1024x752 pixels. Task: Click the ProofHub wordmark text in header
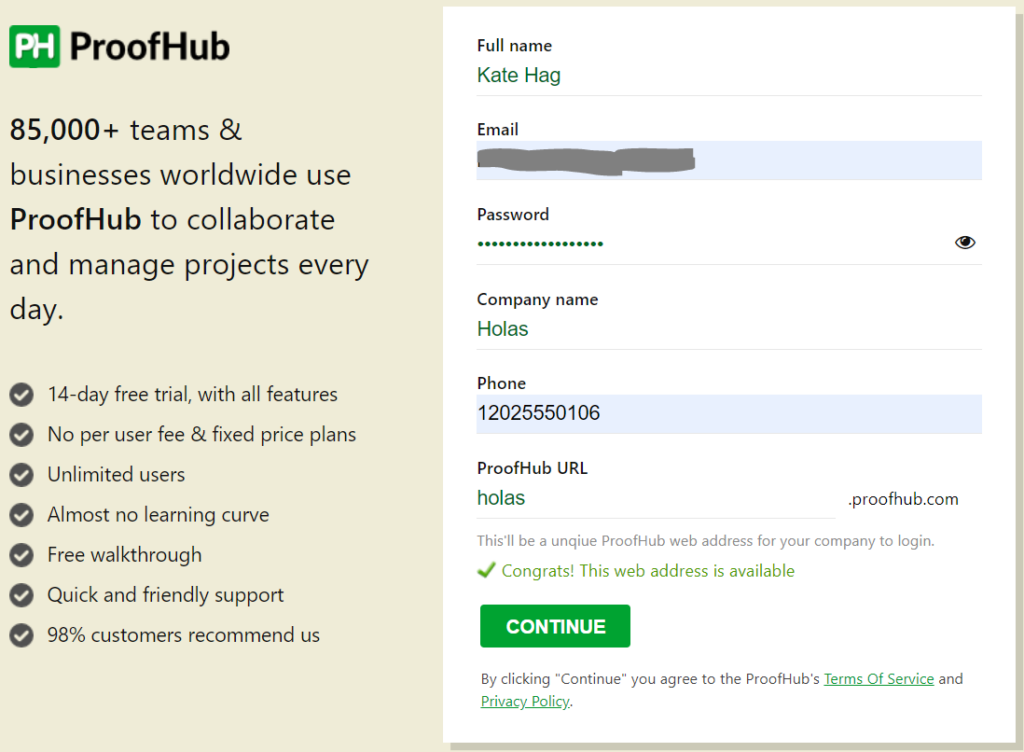pyautogui.click(x=150, y=47)
